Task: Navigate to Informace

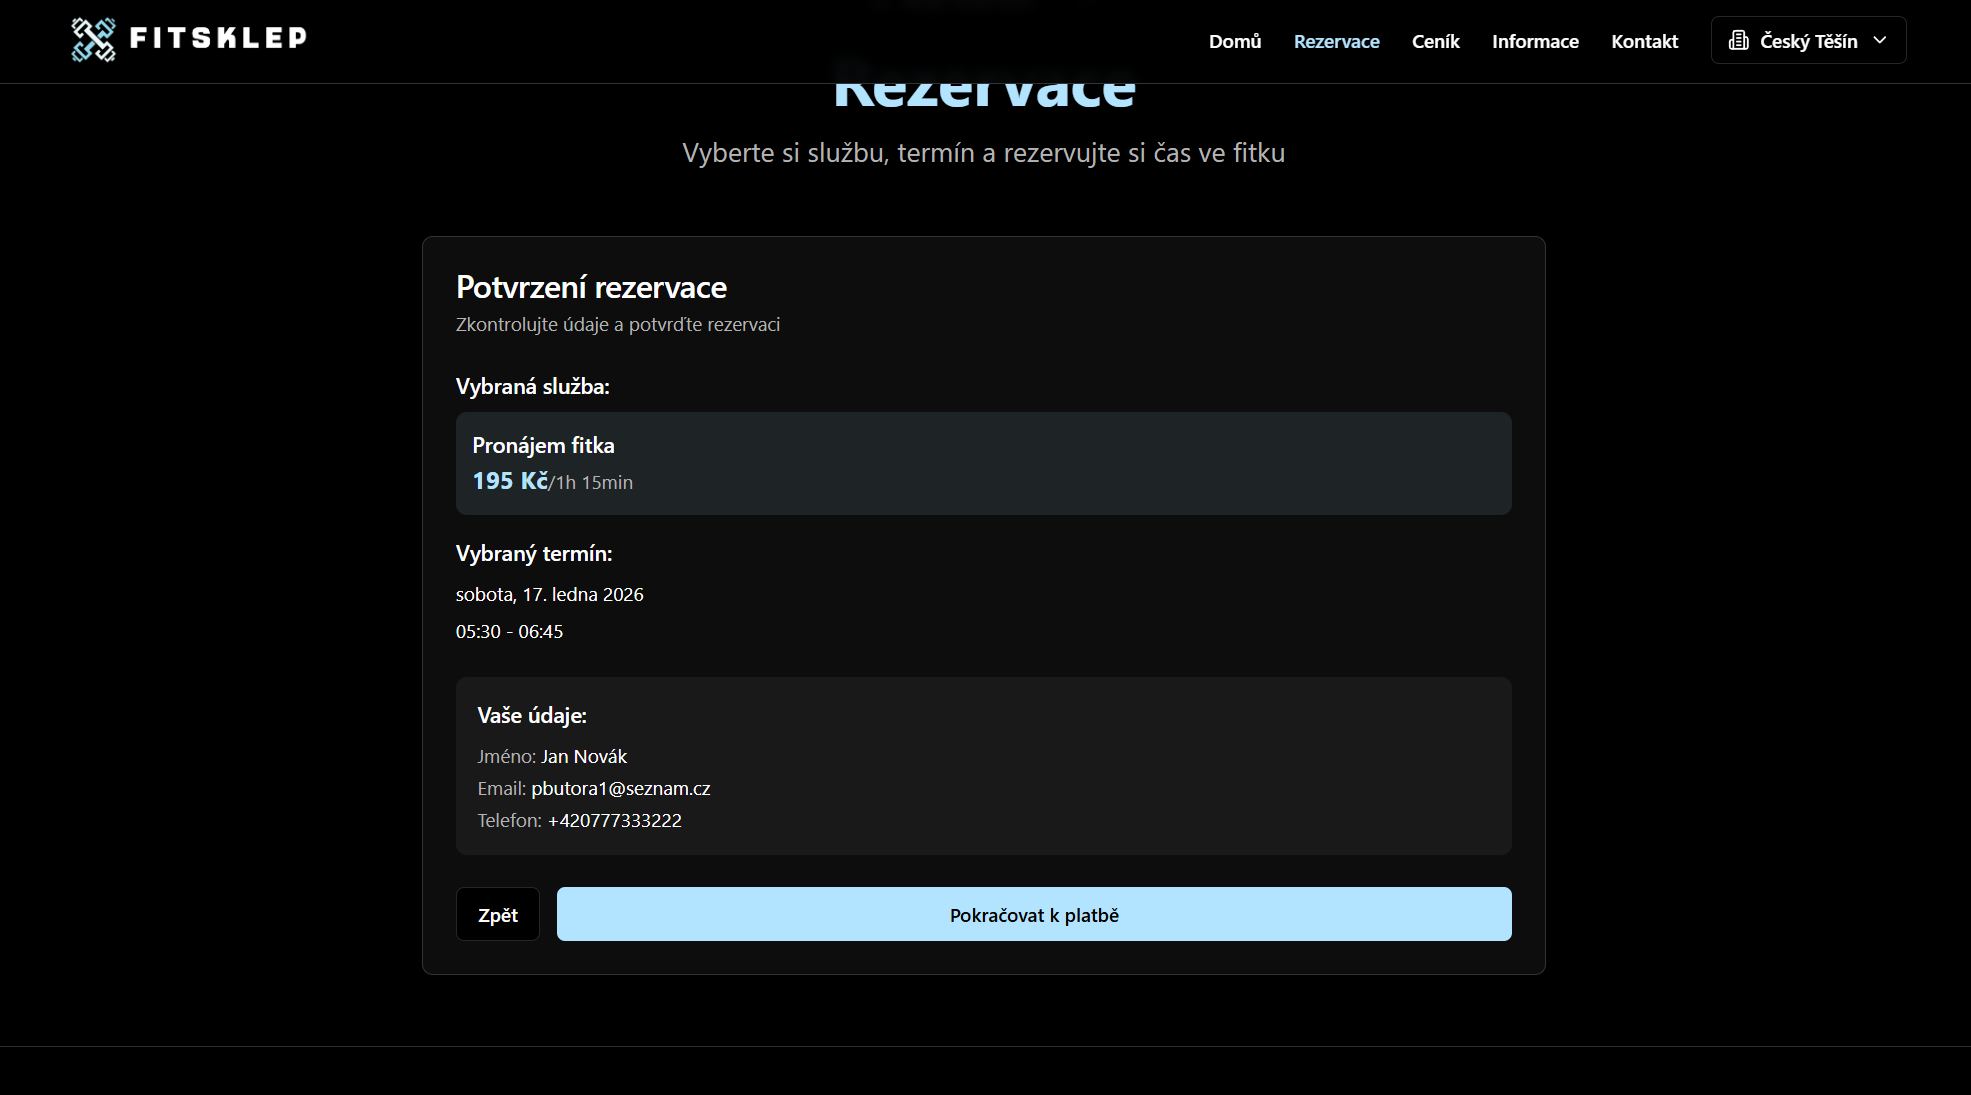Action: click(1535, 41)
